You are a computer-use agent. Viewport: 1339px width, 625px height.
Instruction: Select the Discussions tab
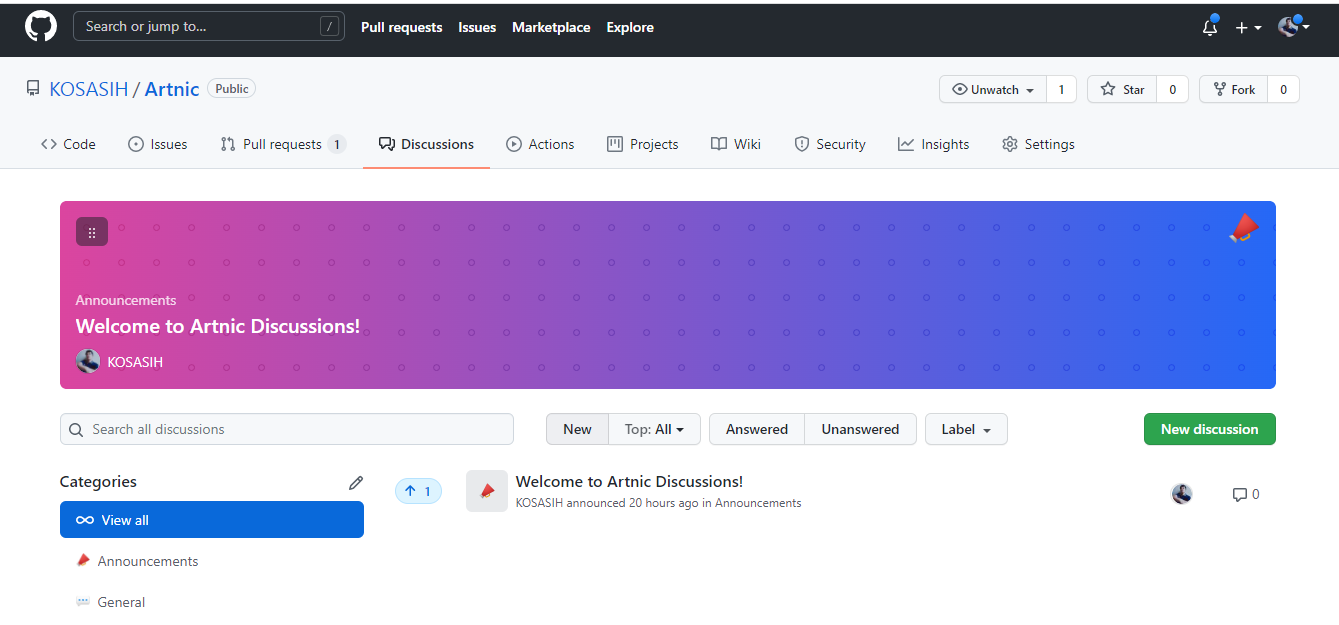426,144
